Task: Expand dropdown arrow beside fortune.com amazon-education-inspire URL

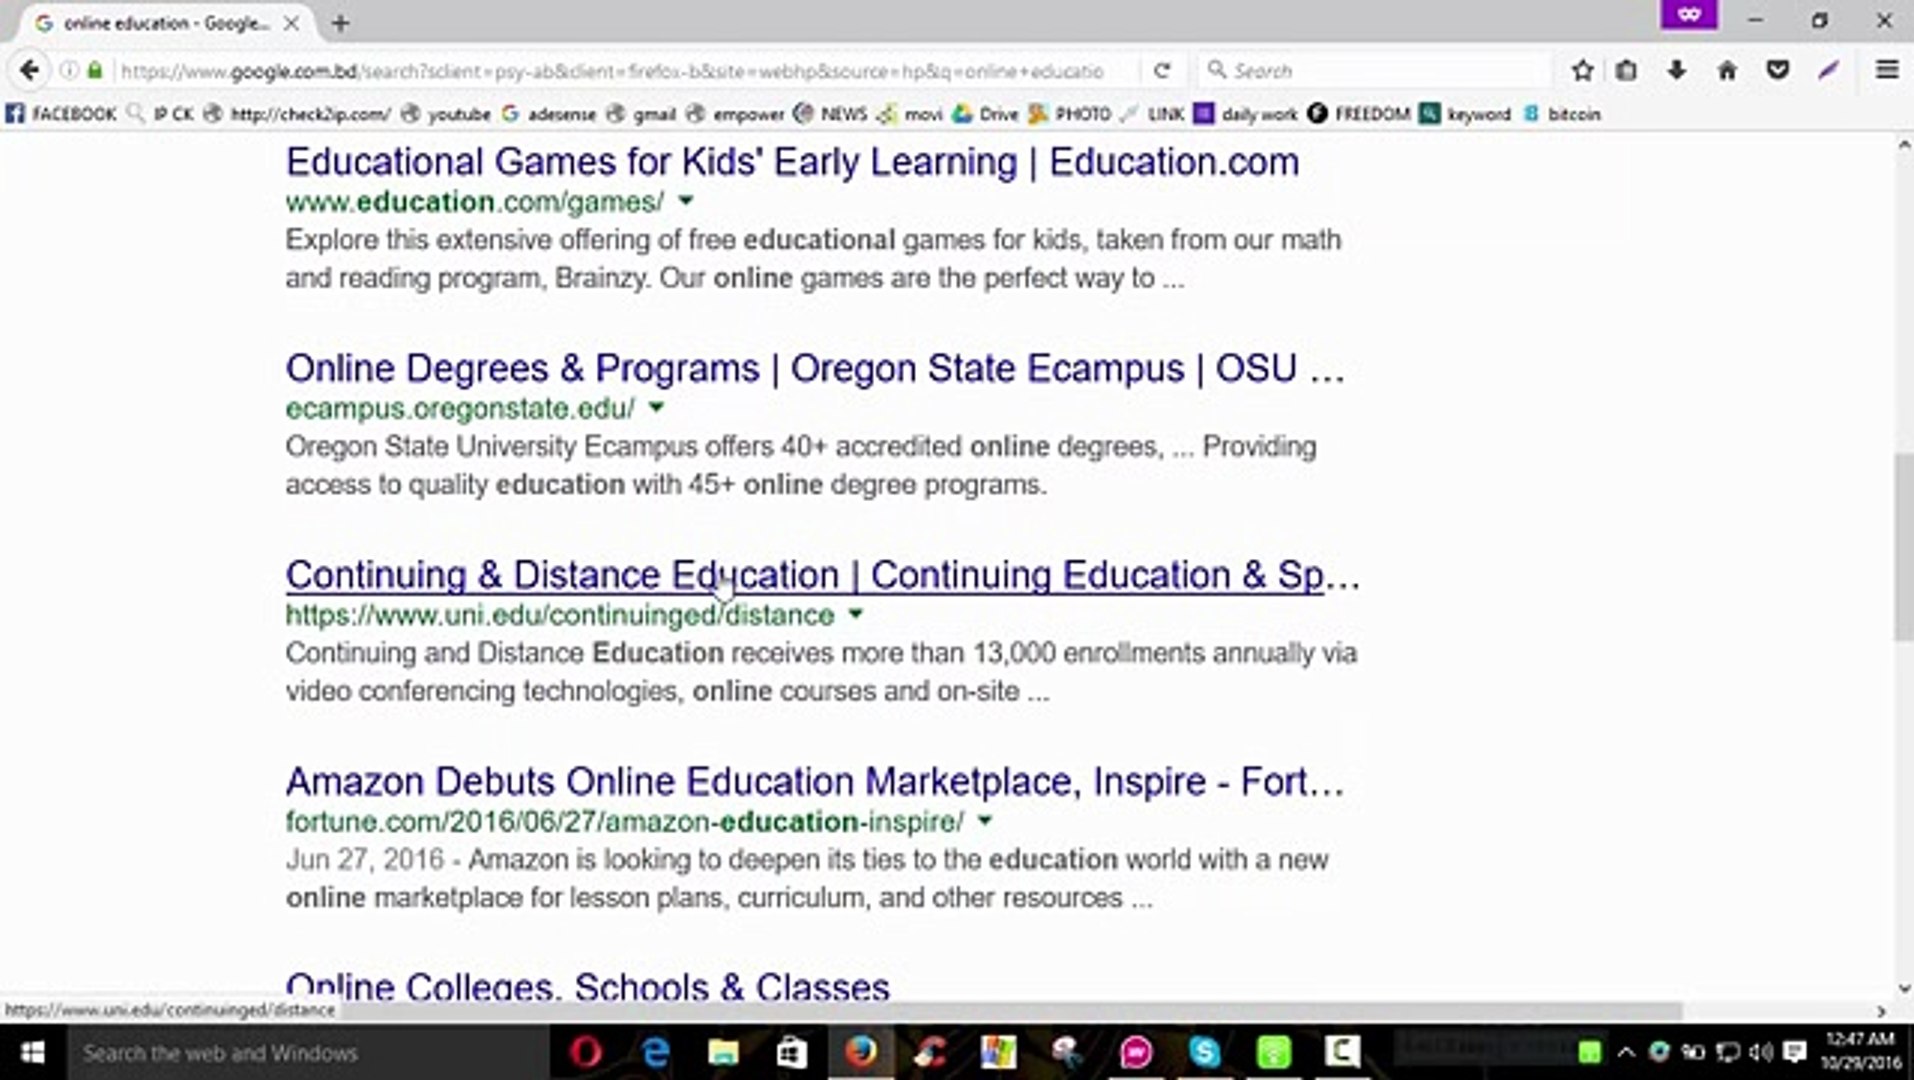Action: pyautogui.click(x=985, y=821)
